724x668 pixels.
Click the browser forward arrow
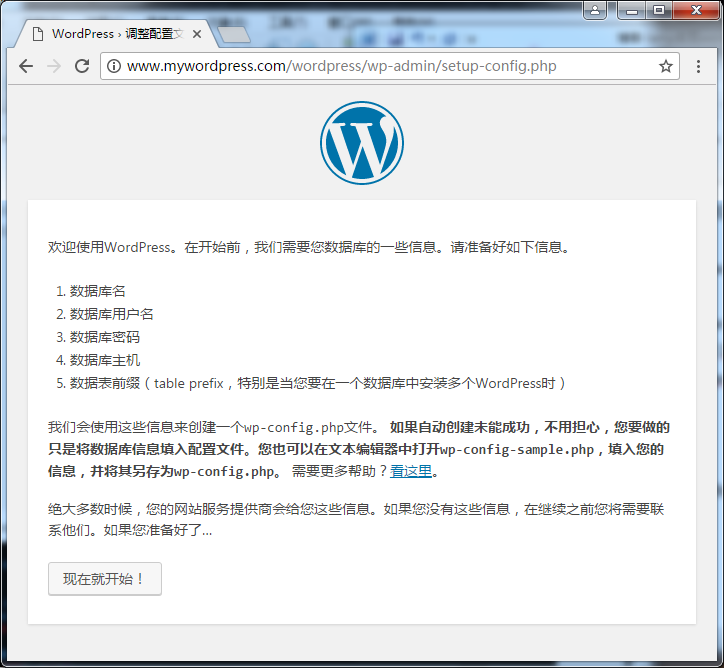pyautogui.click(x=54, y=66)
